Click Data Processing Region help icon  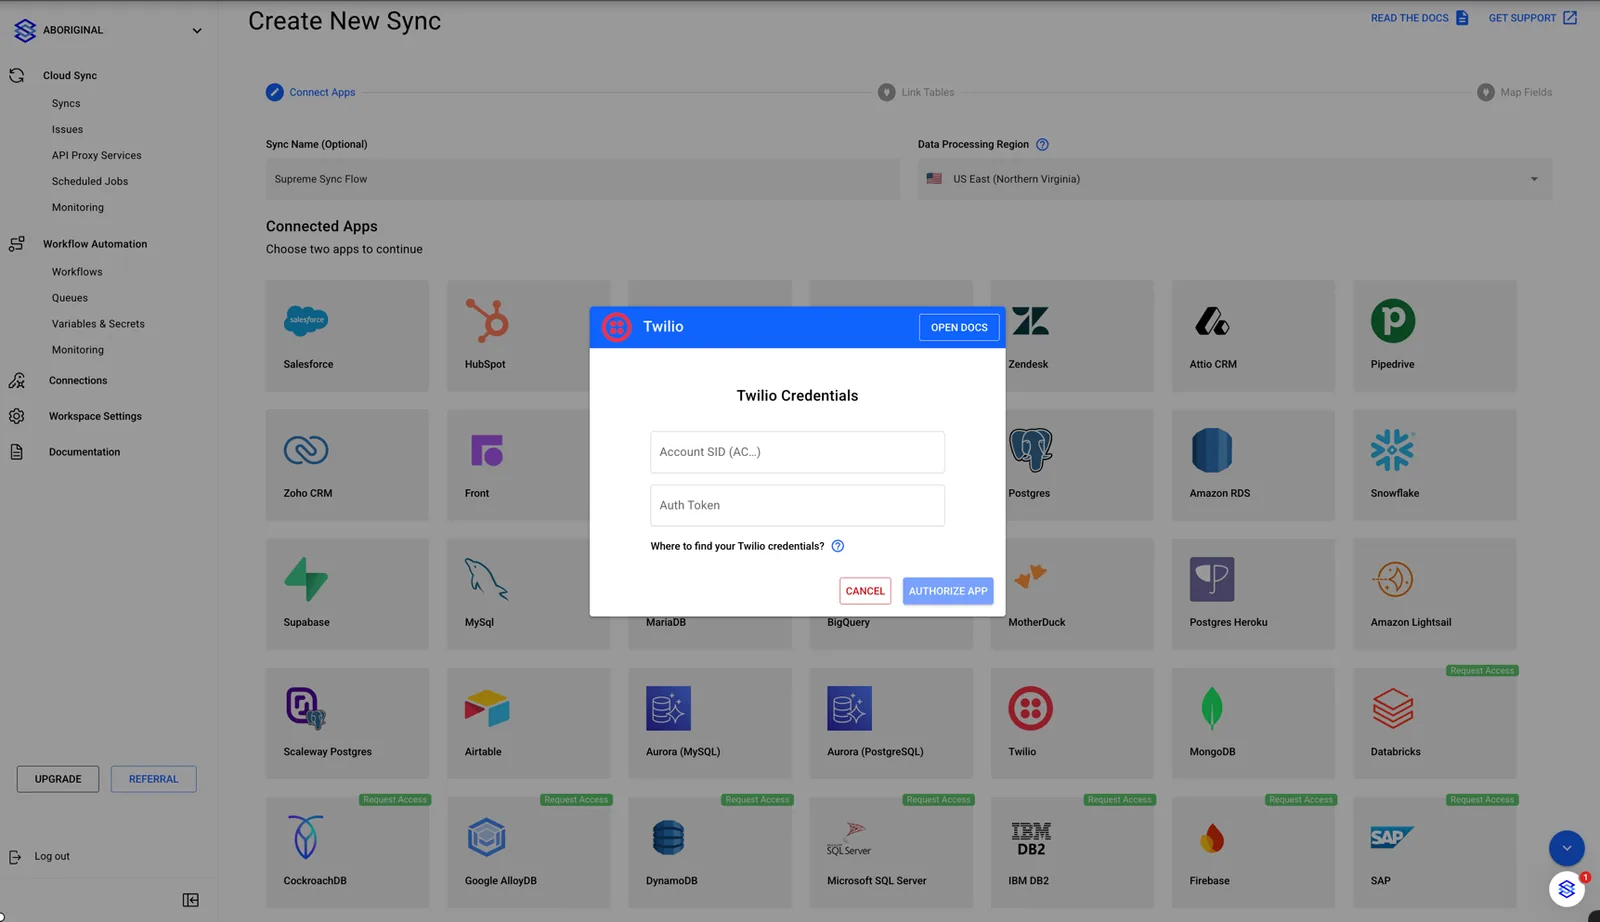click(1042, 145)
